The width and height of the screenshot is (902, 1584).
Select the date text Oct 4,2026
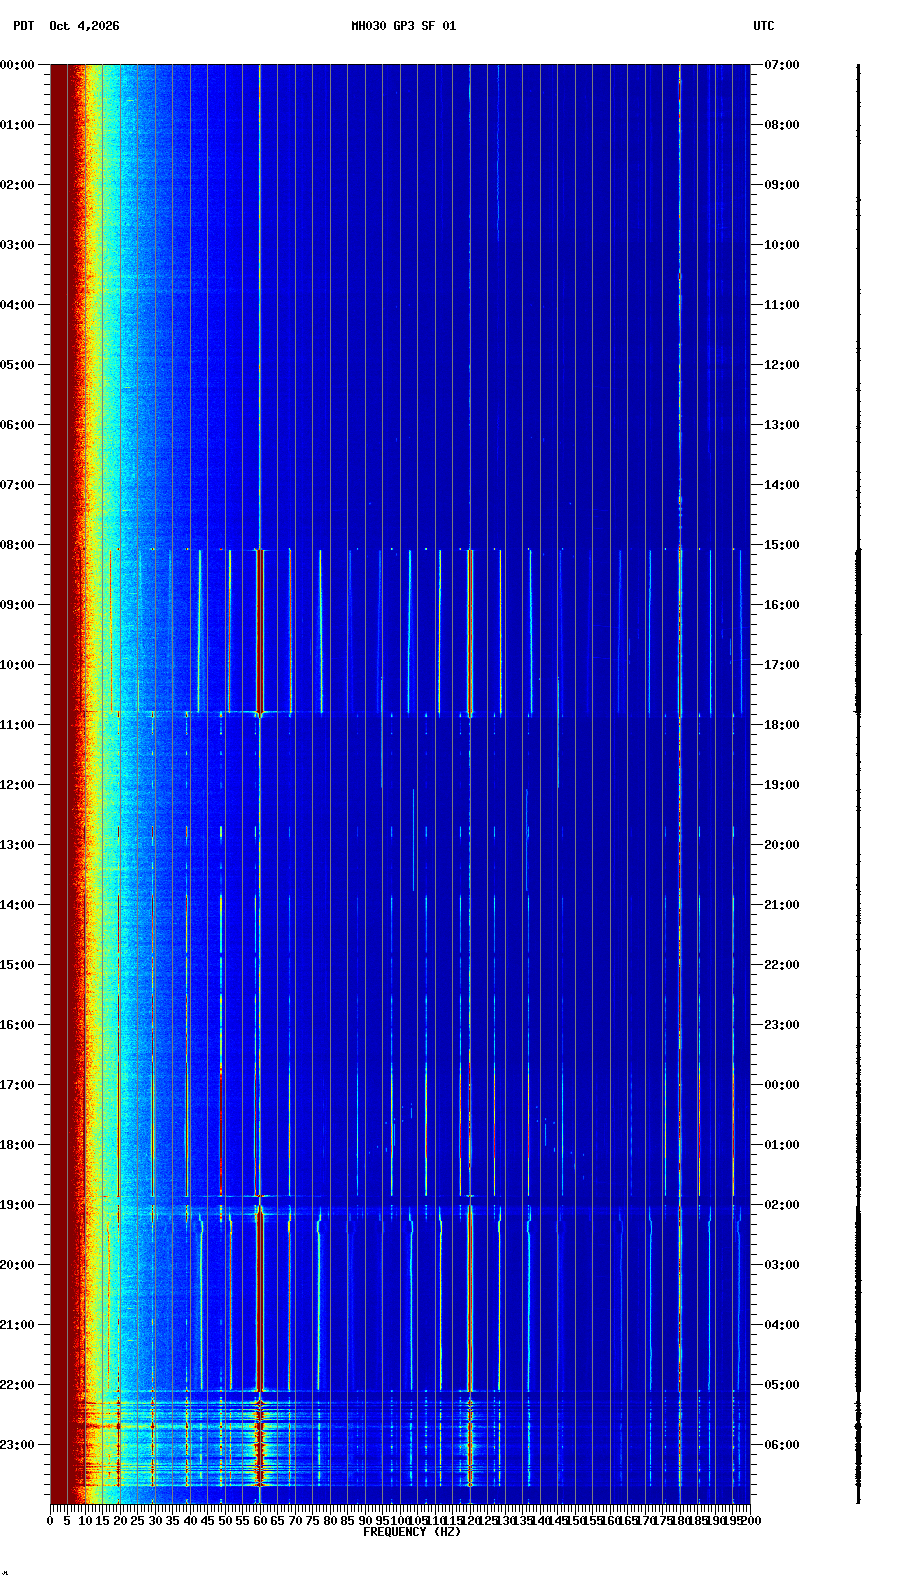(84, 26)
